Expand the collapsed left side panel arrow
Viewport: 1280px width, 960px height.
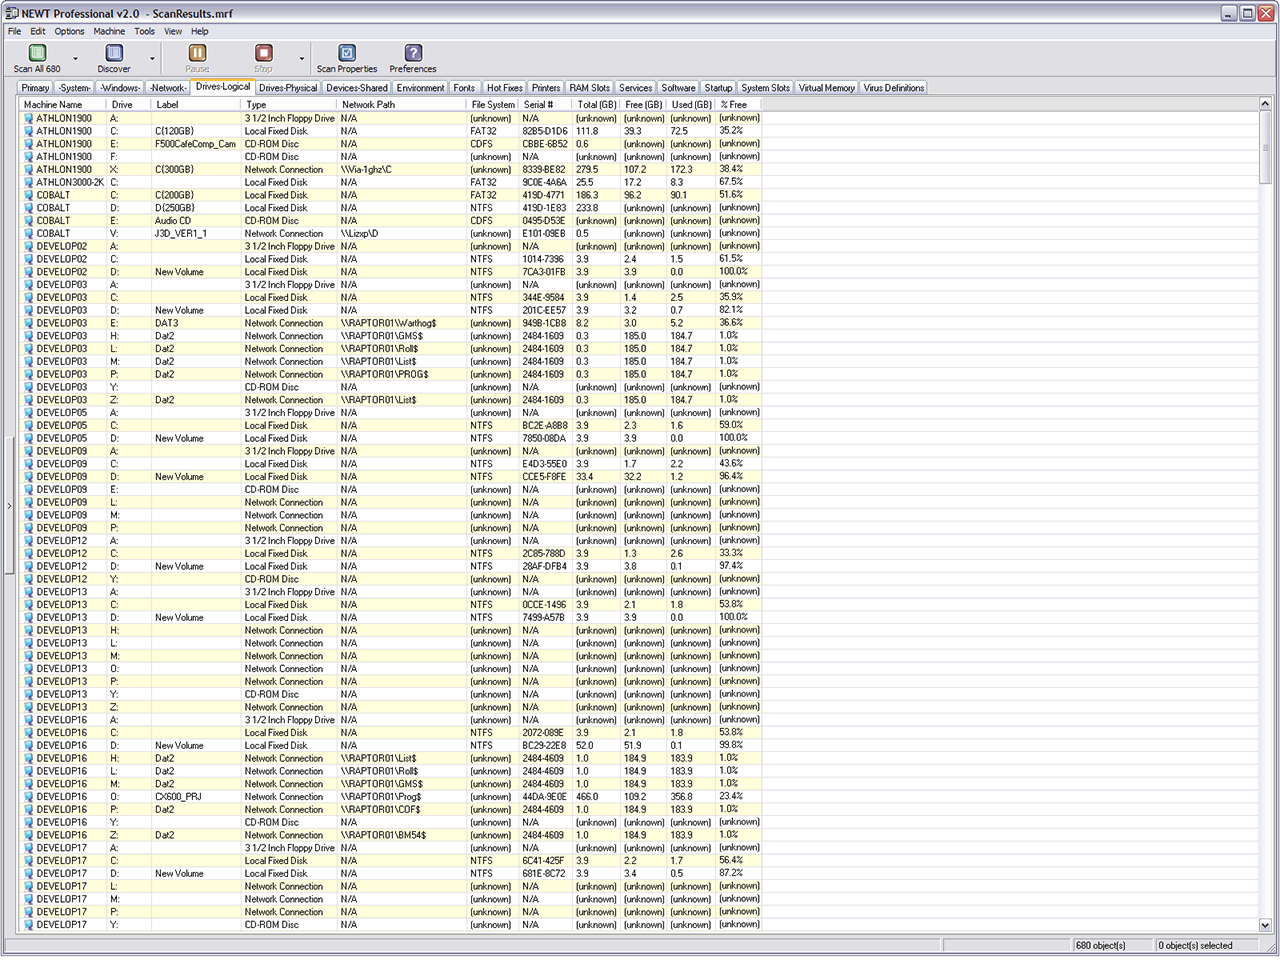tap(9, 506)
